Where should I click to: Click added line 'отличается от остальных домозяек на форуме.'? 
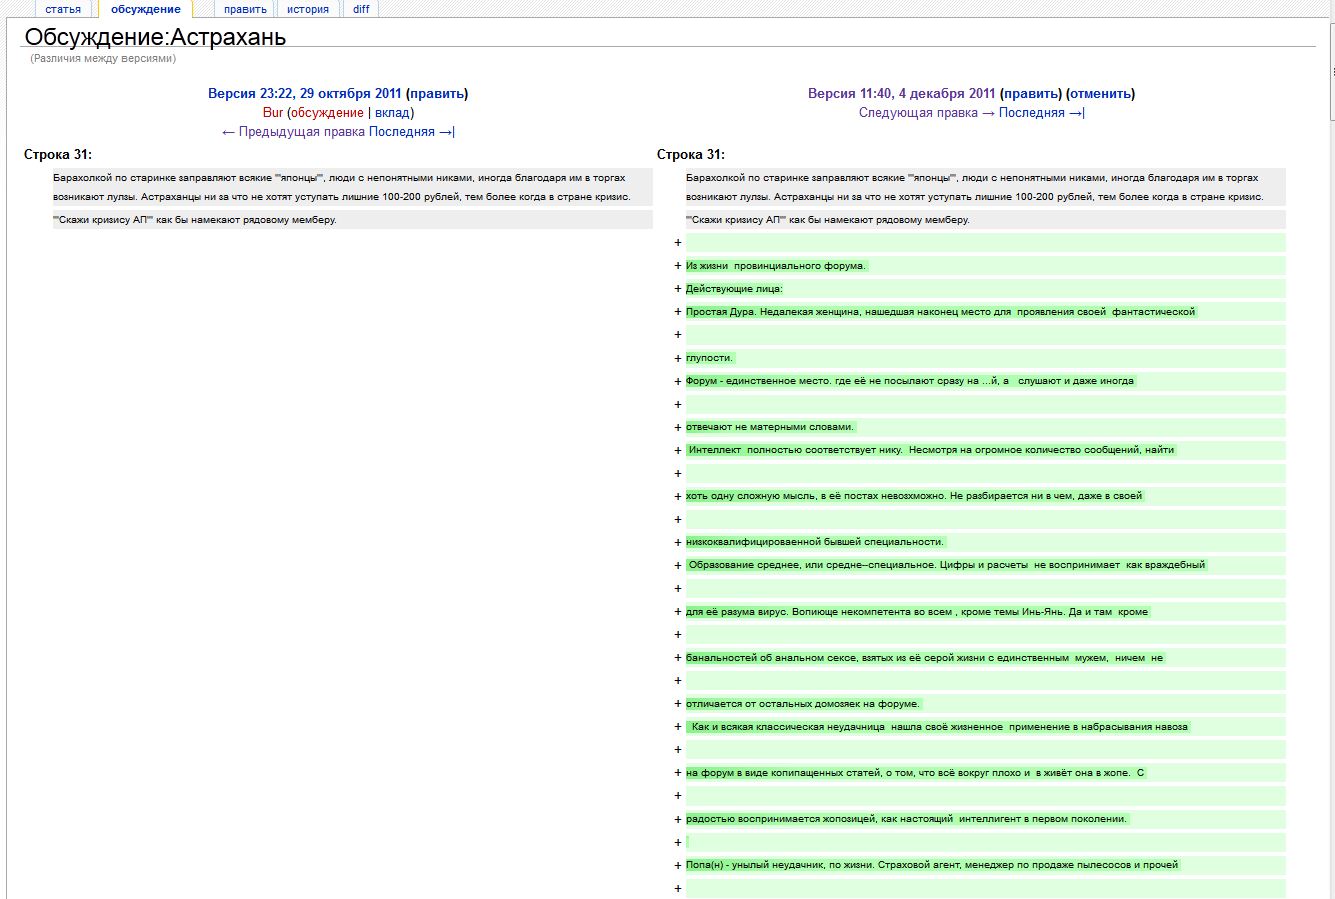[x=985, y=704]
